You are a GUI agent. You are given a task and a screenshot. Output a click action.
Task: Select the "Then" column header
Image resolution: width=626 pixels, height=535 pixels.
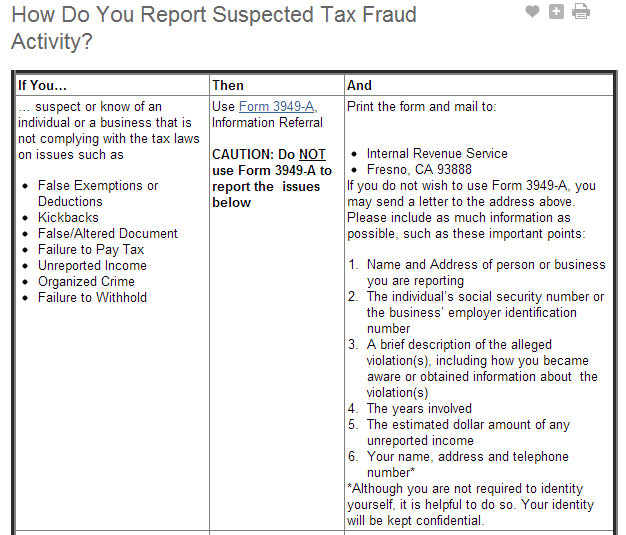228,85
